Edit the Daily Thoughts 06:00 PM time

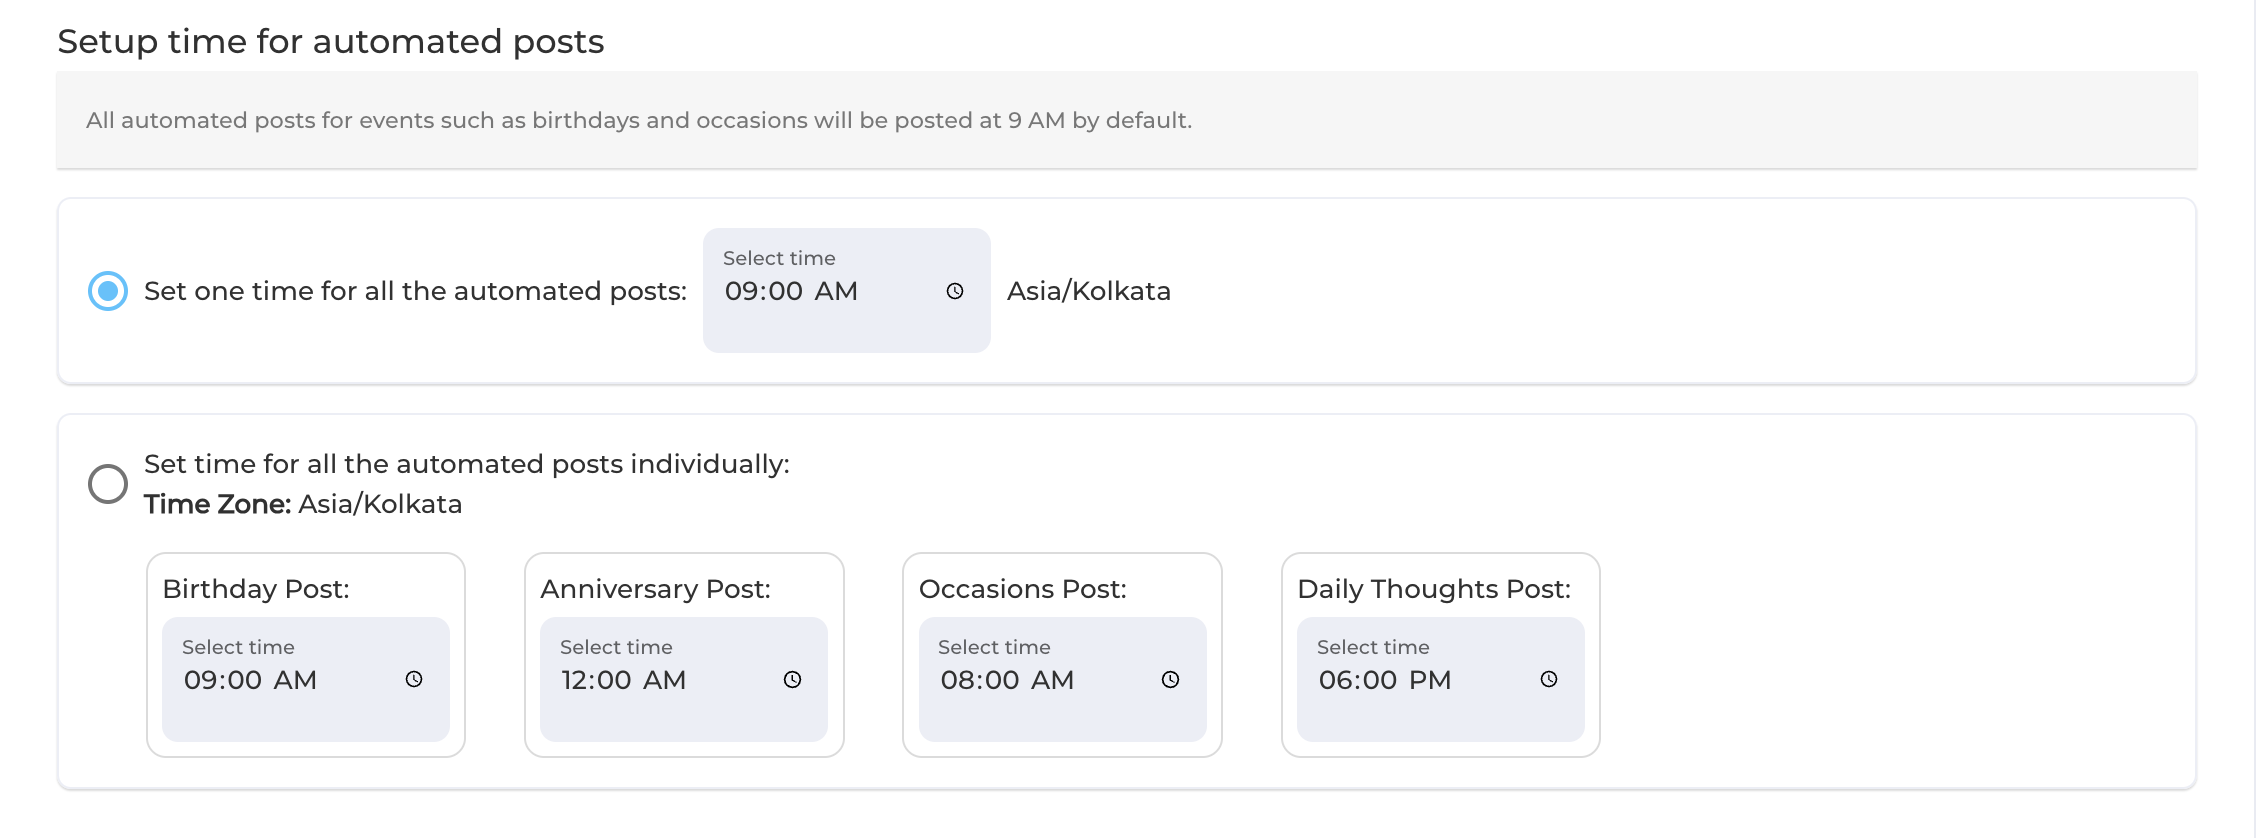coord(1441,679)
